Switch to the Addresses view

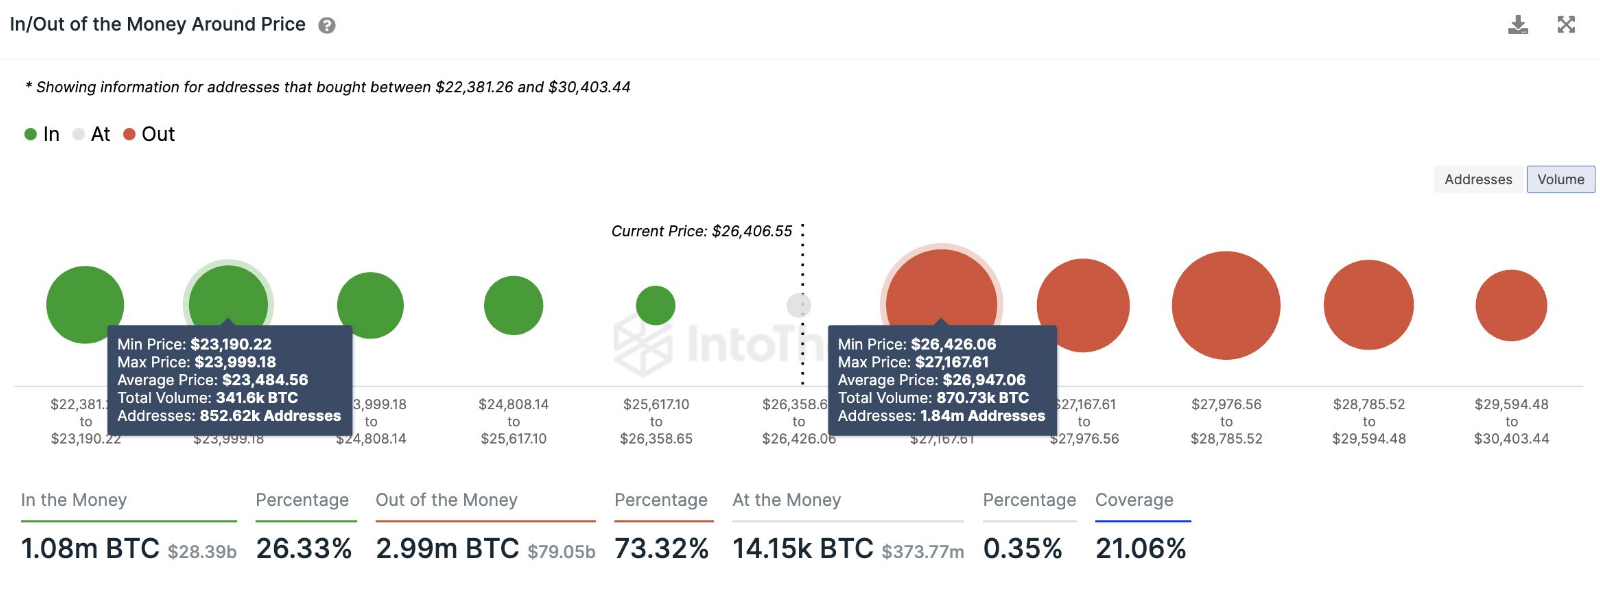[1478, 179]
